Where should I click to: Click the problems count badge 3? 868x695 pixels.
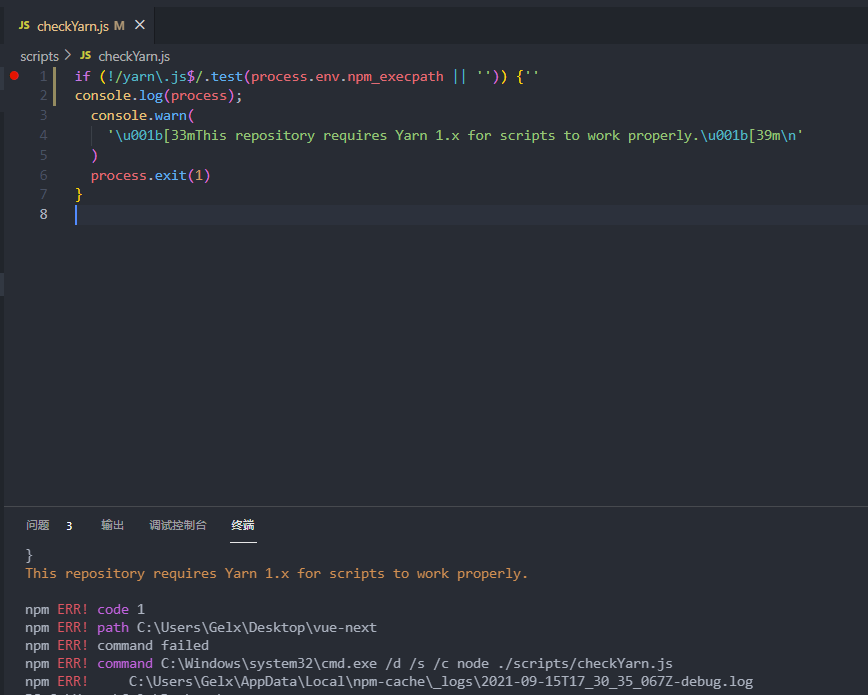(69, 526)
